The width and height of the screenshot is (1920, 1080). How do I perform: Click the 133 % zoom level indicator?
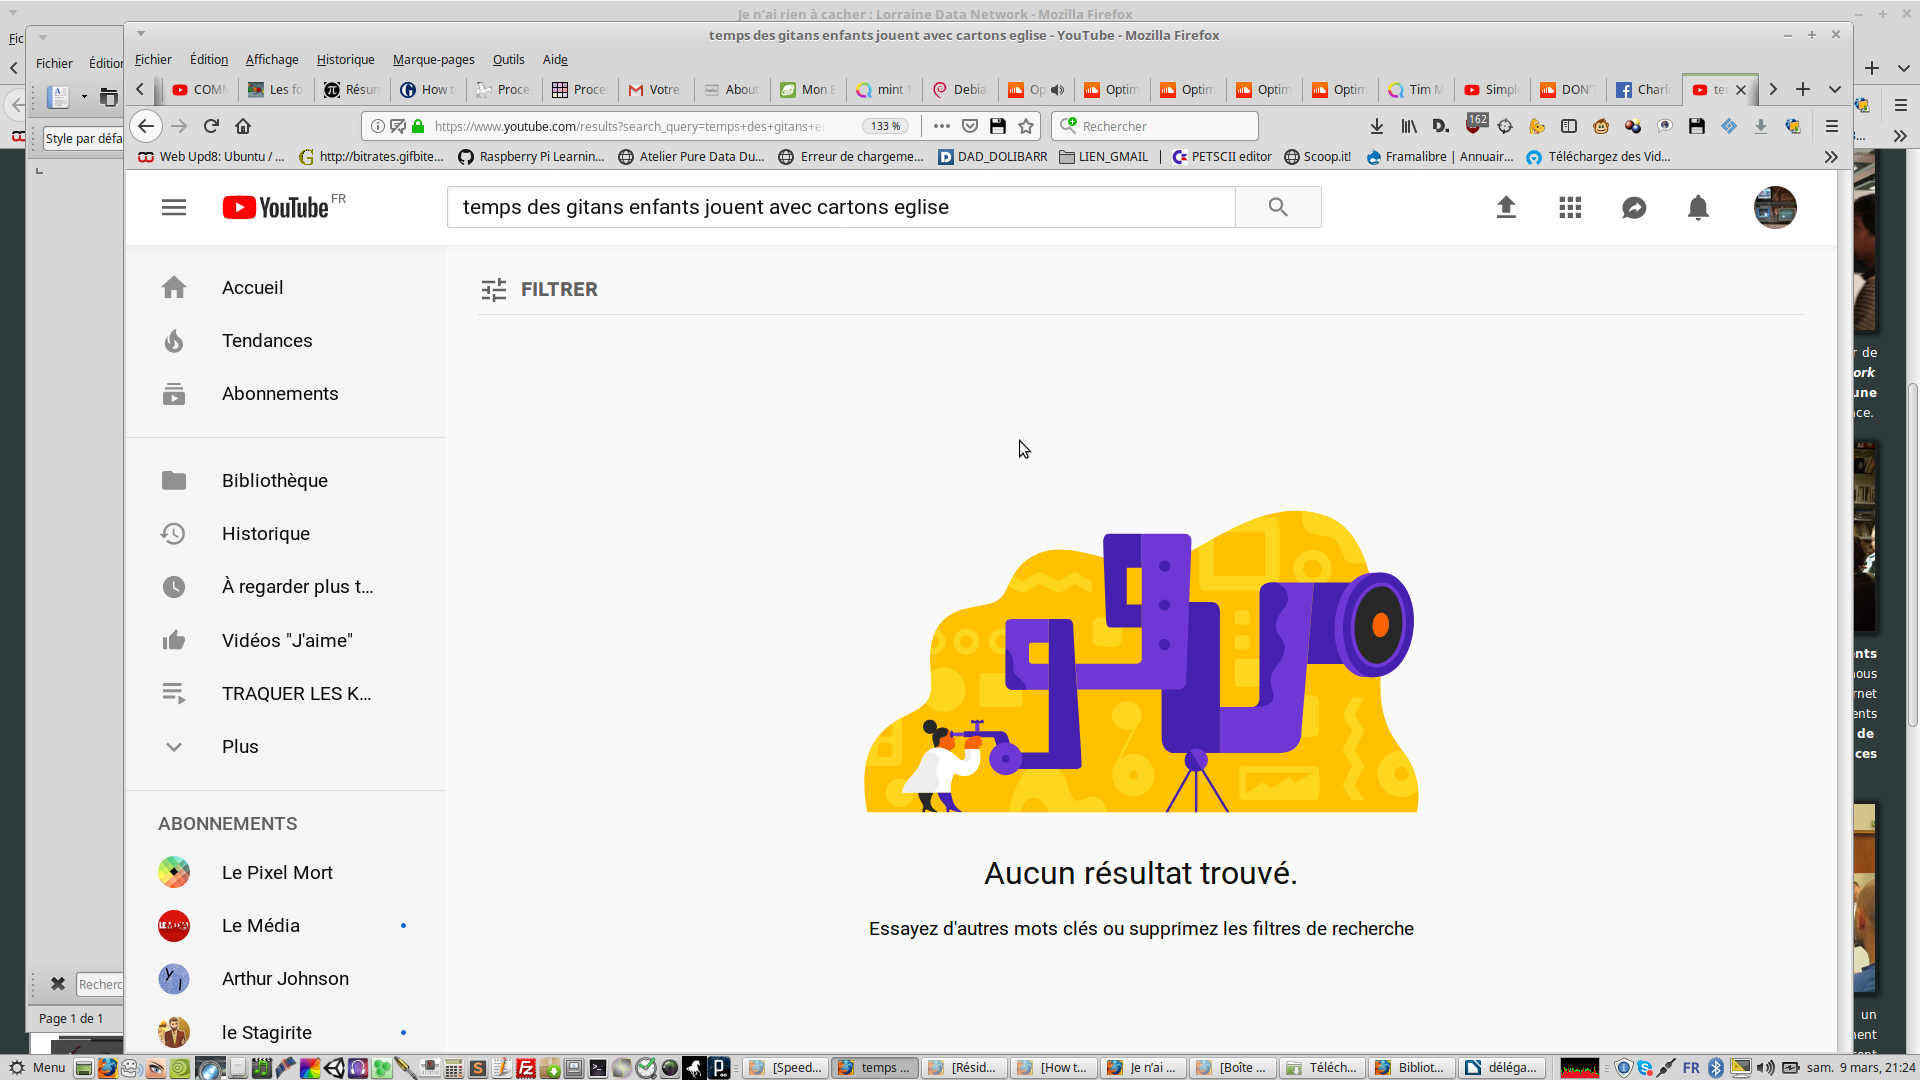(x=885, y=126)
